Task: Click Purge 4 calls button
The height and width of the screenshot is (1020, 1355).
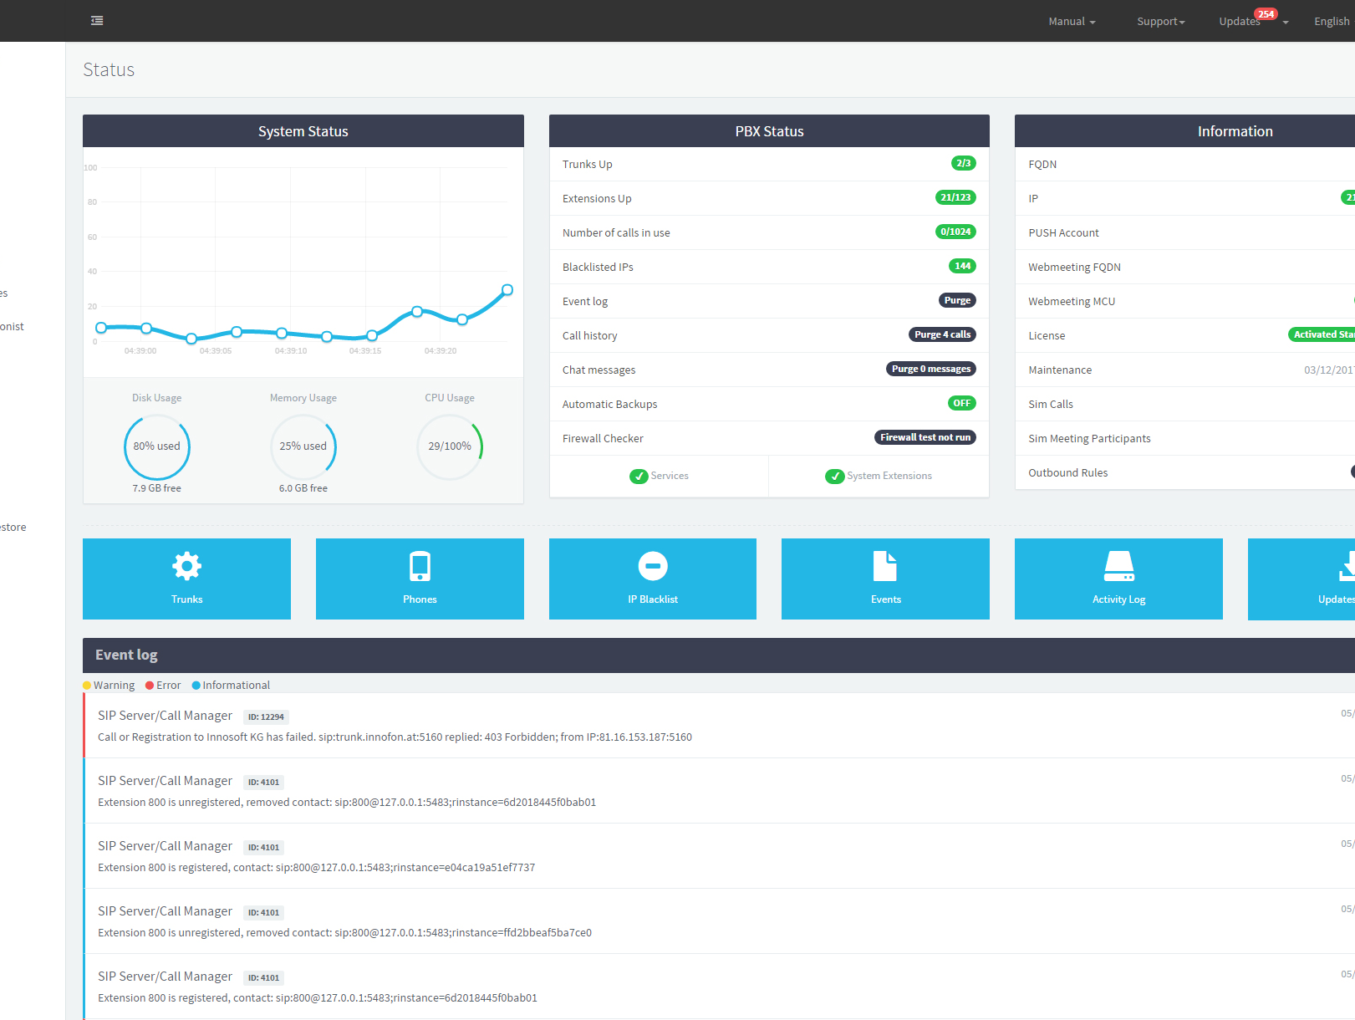Action: pyautogui.click(x=942, y=334)
